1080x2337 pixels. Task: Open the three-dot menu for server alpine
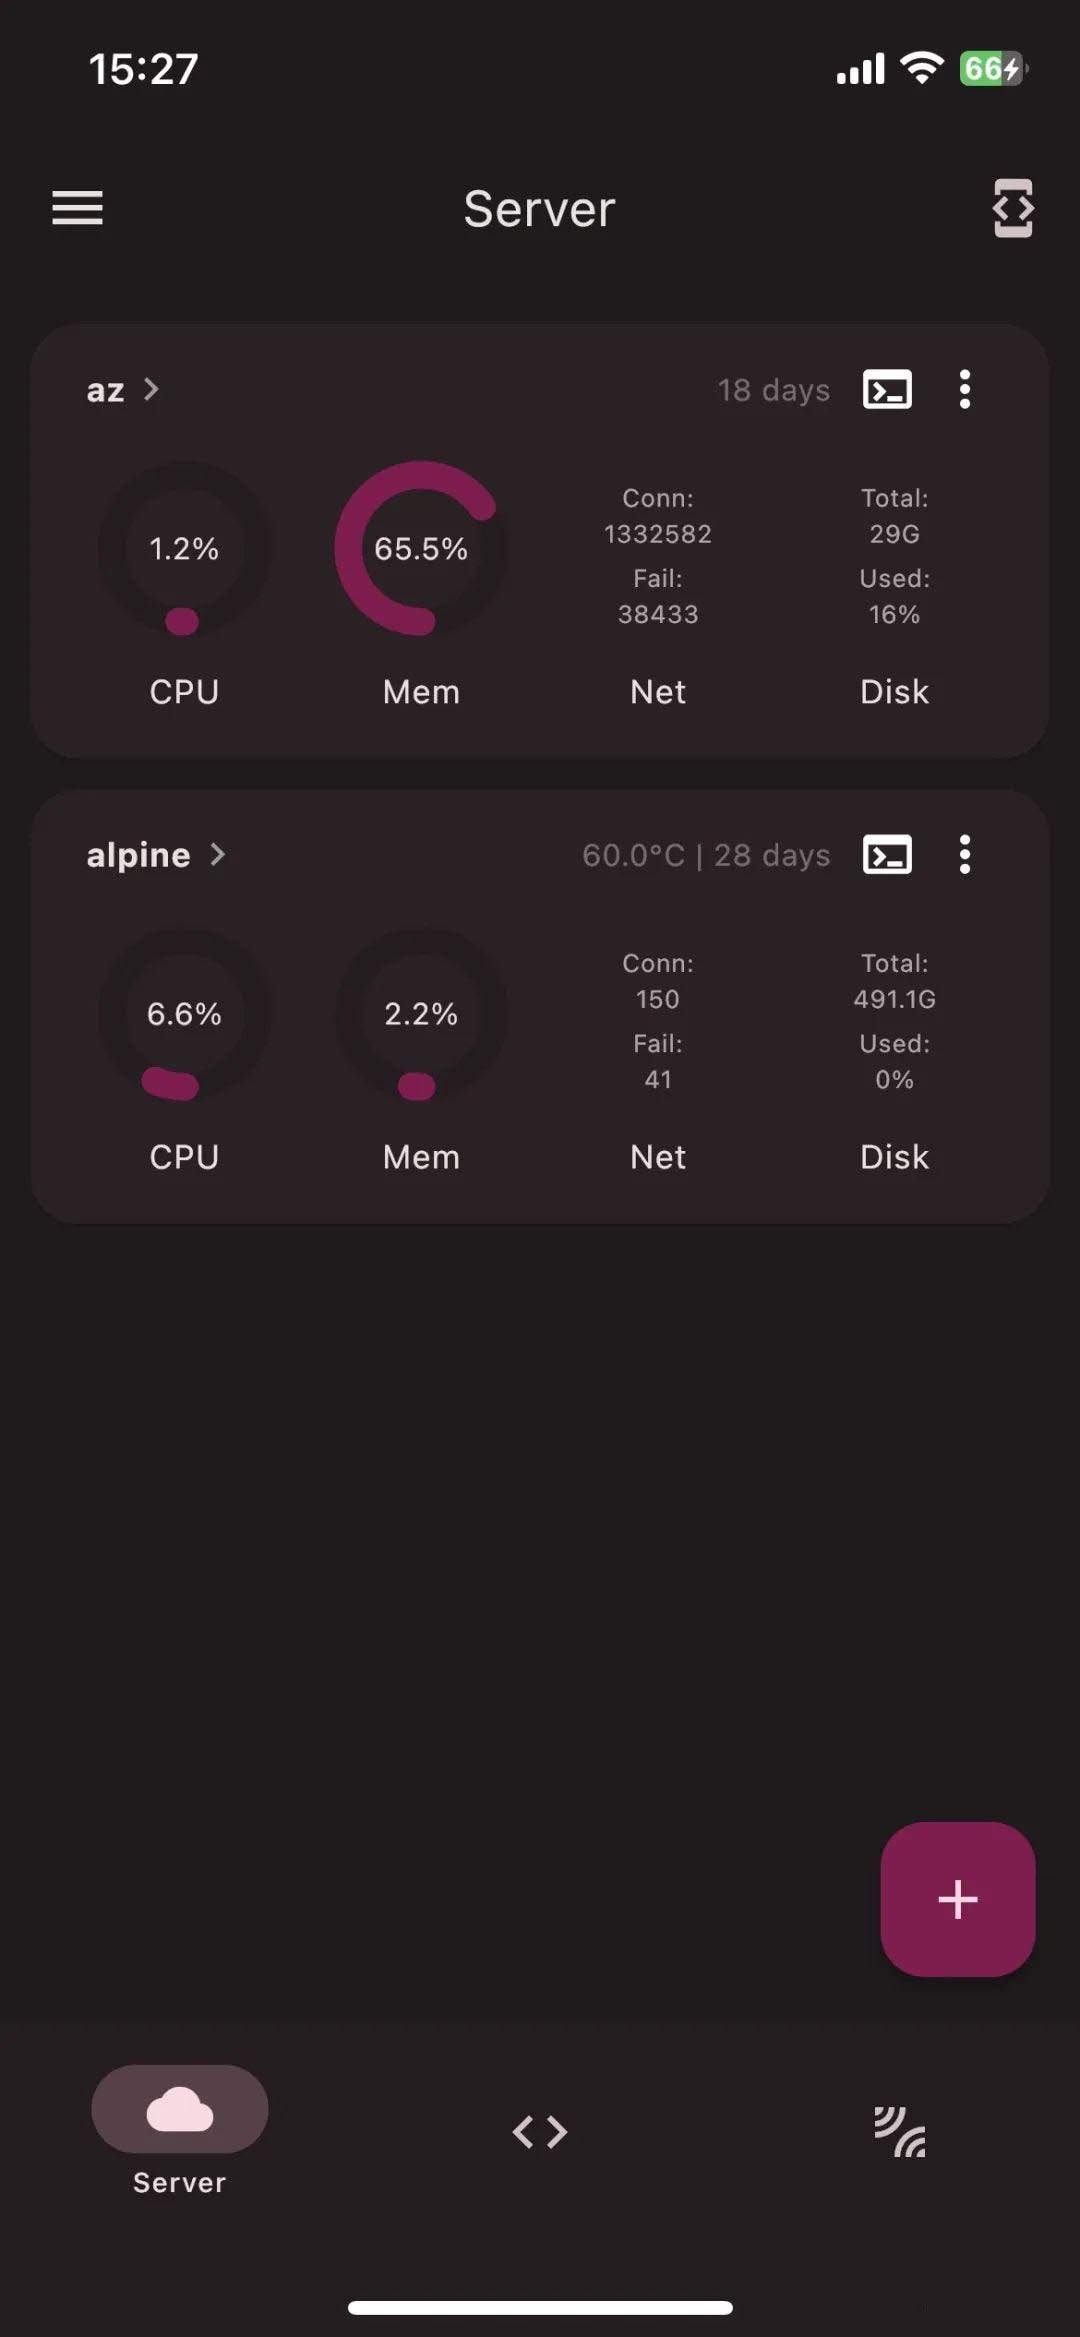pyautogui.click(x=964, y=855)
